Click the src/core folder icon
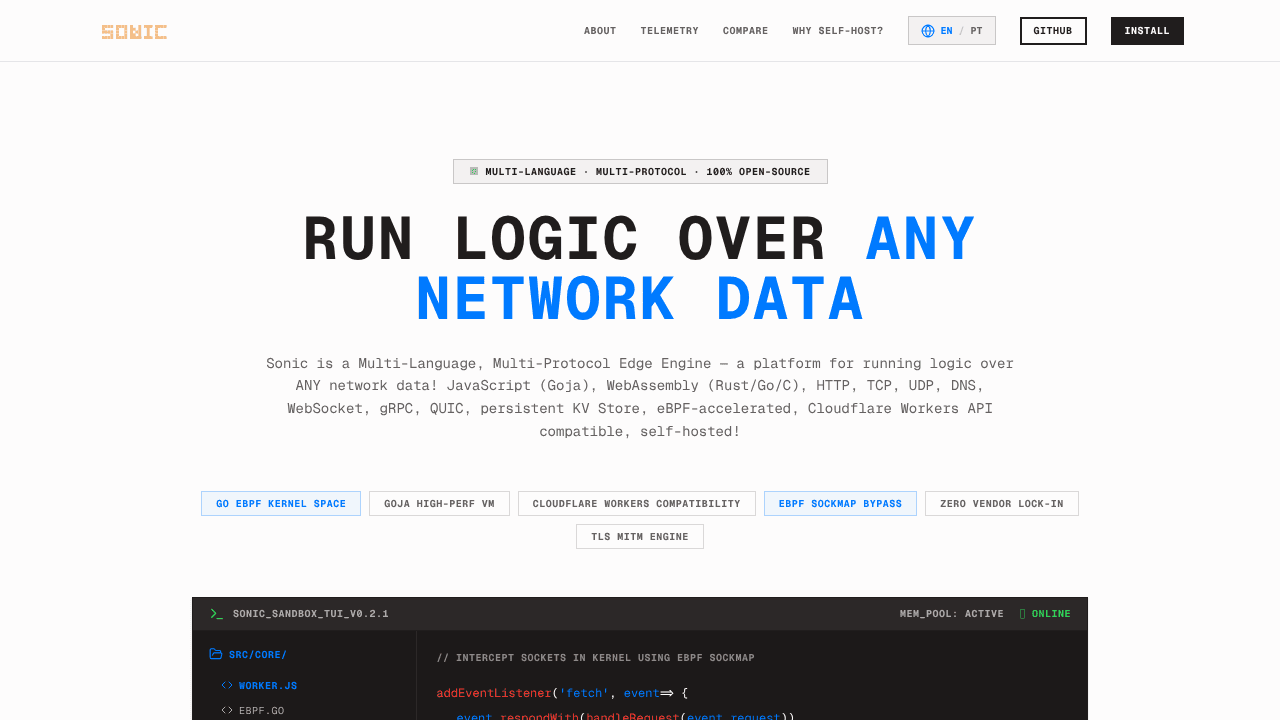This screenshot has width=1280, height=720. pyautogui.click(x=216, y=655)
